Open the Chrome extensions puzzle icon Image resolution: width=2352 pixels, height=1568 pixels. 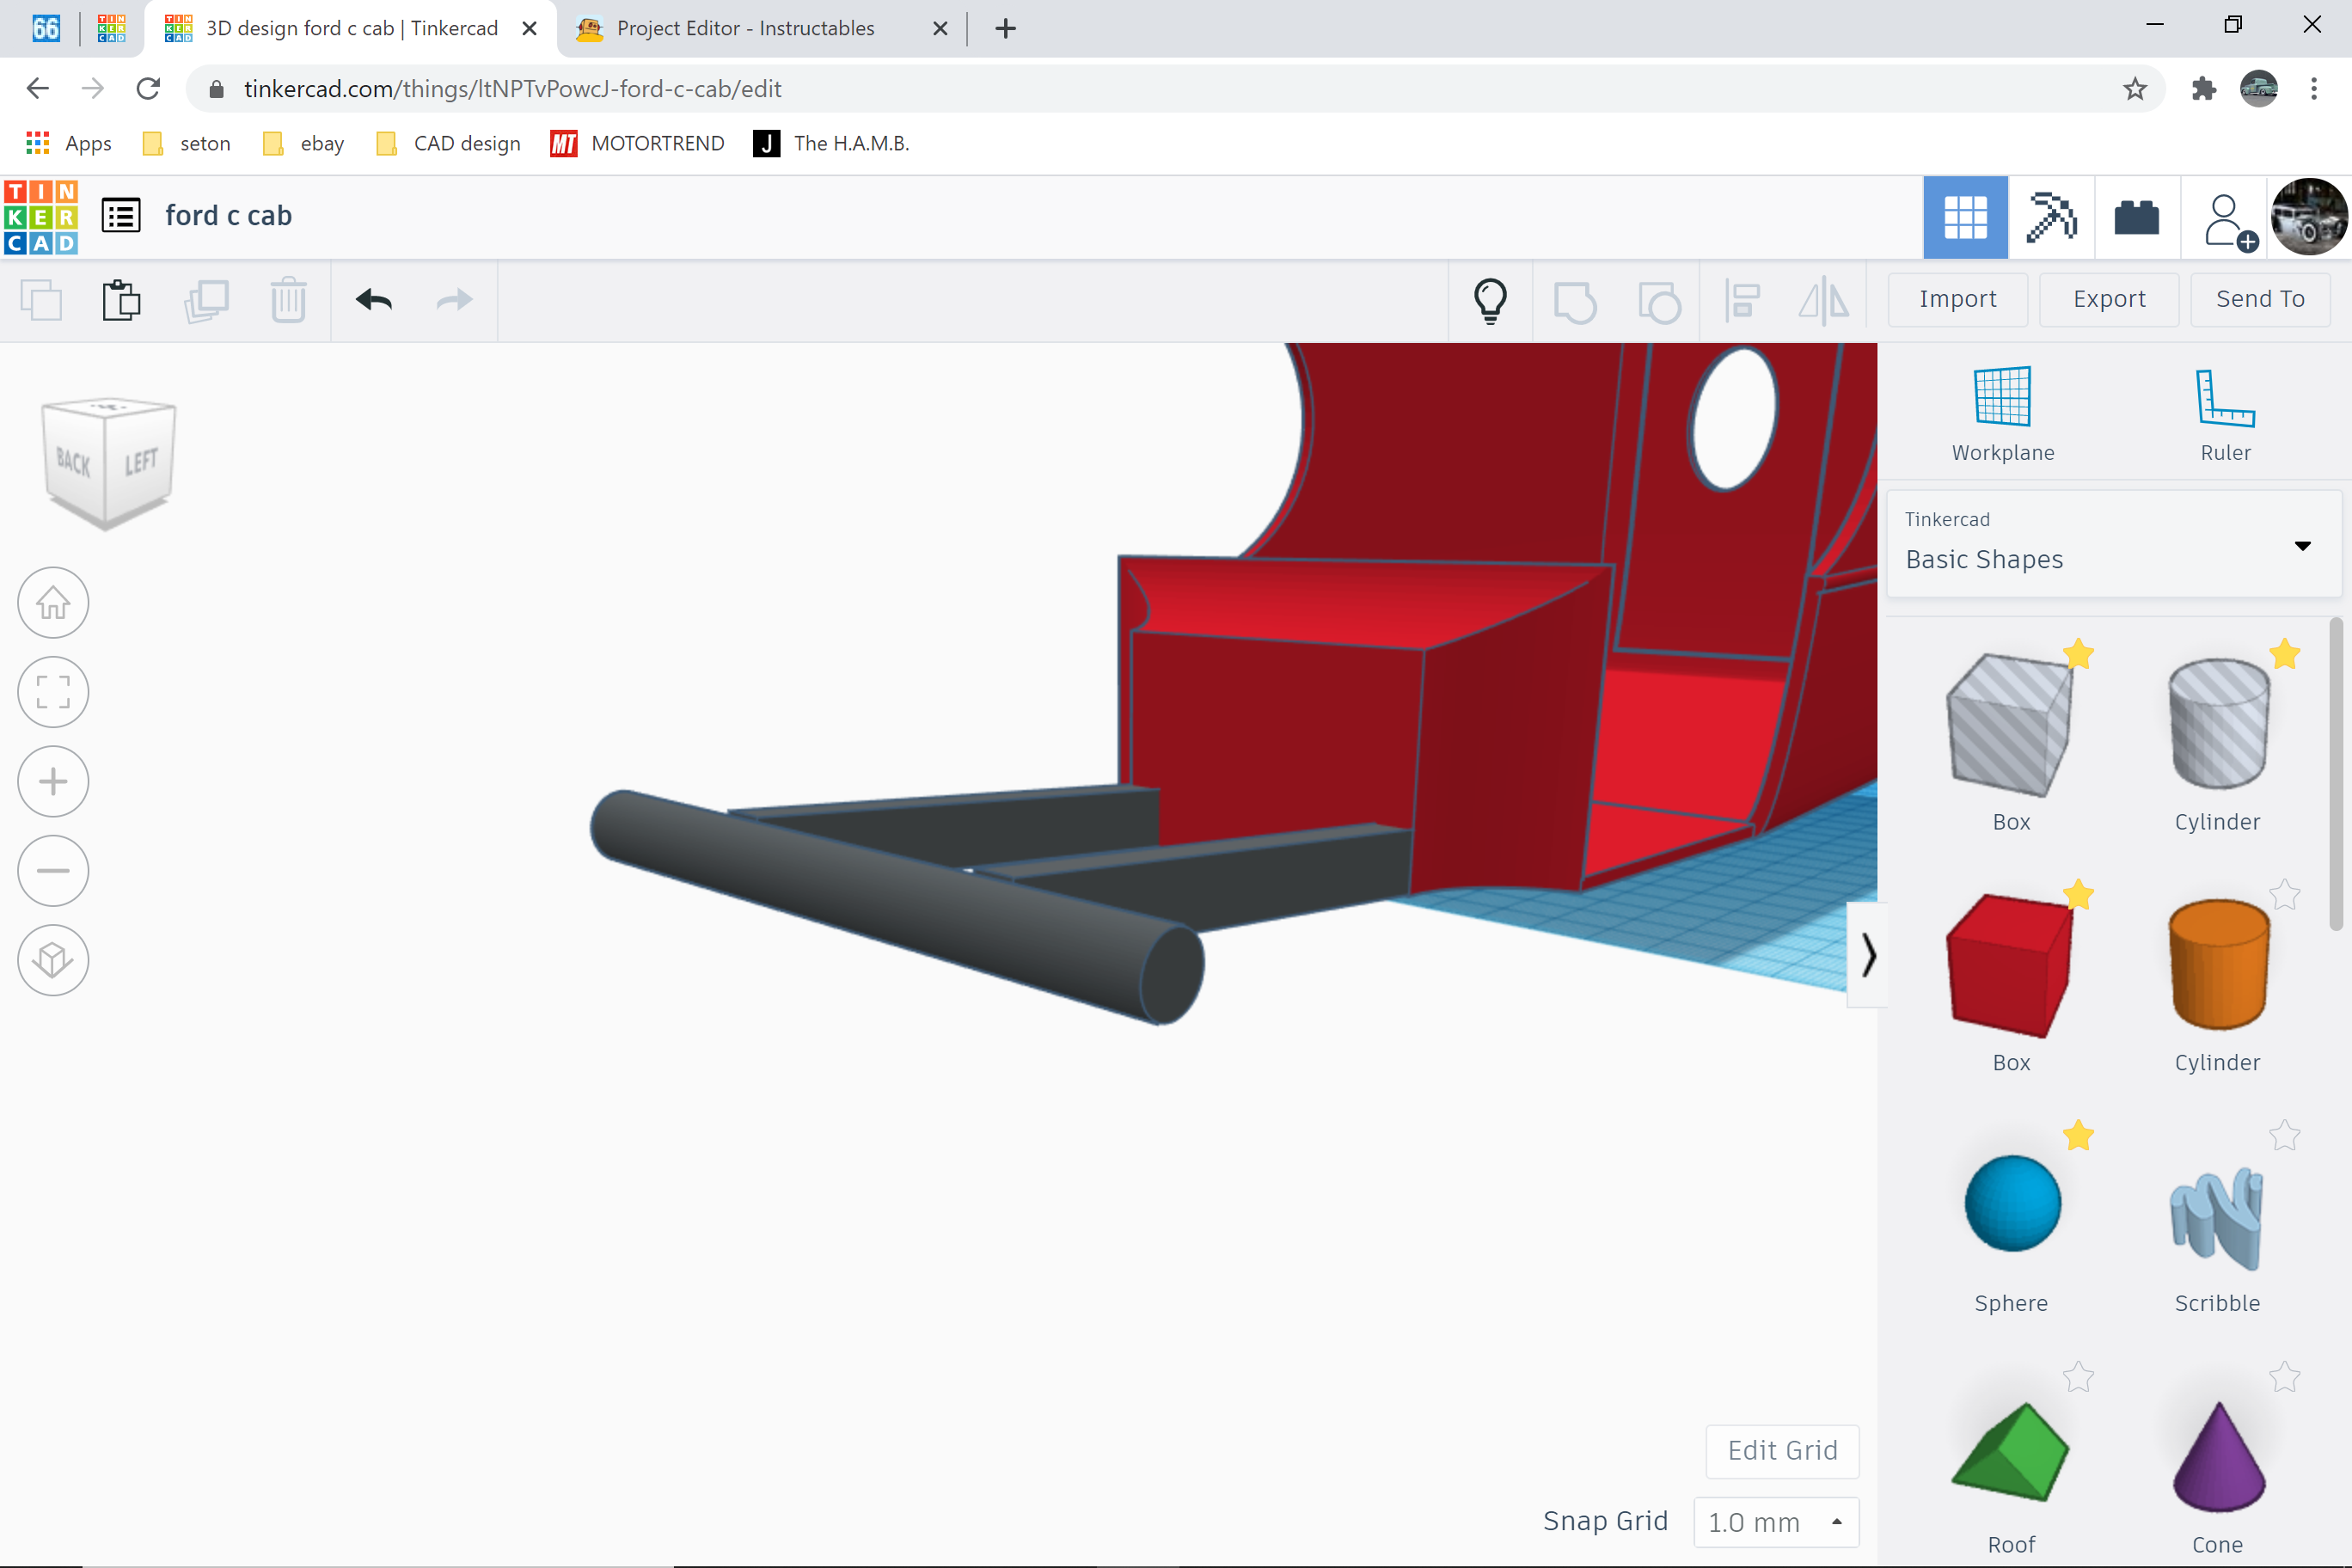(2203, 89)
